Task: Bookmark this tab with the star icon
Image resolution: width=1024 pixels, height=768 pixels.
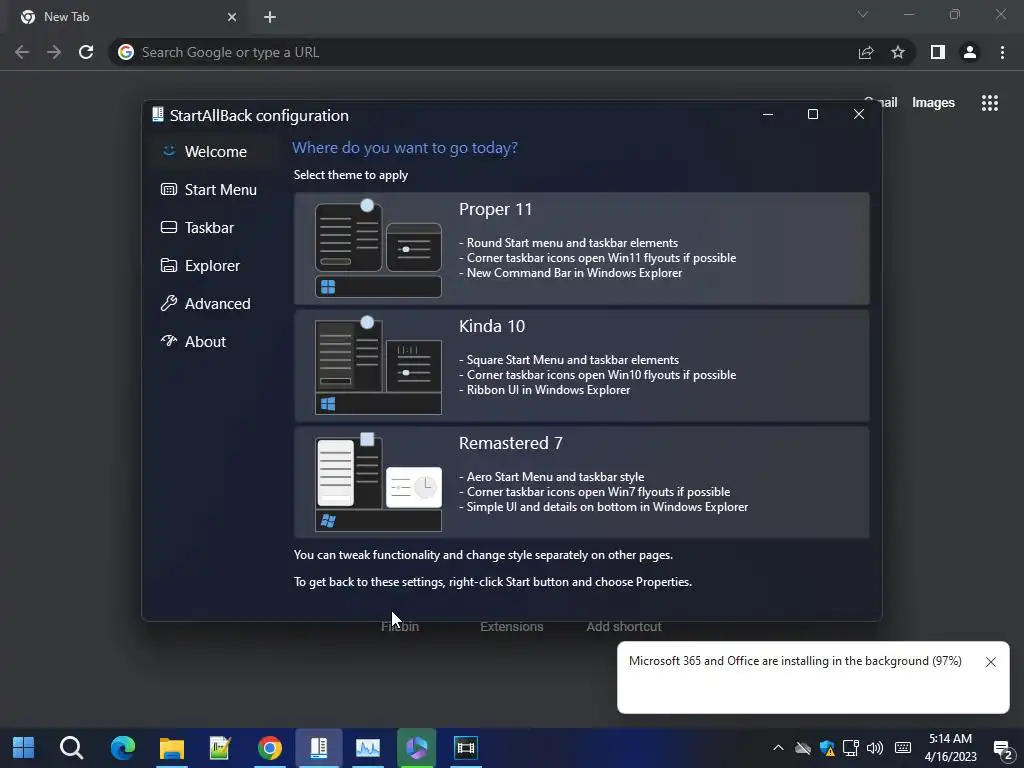Action: click(898, 52)
